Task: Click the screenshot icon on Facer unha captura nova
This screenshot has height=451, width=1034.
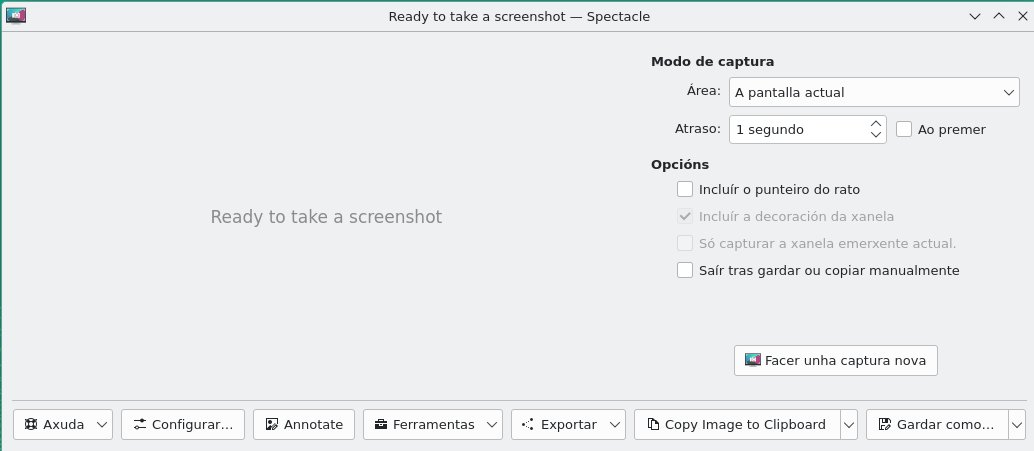Action: coord(752,360)
